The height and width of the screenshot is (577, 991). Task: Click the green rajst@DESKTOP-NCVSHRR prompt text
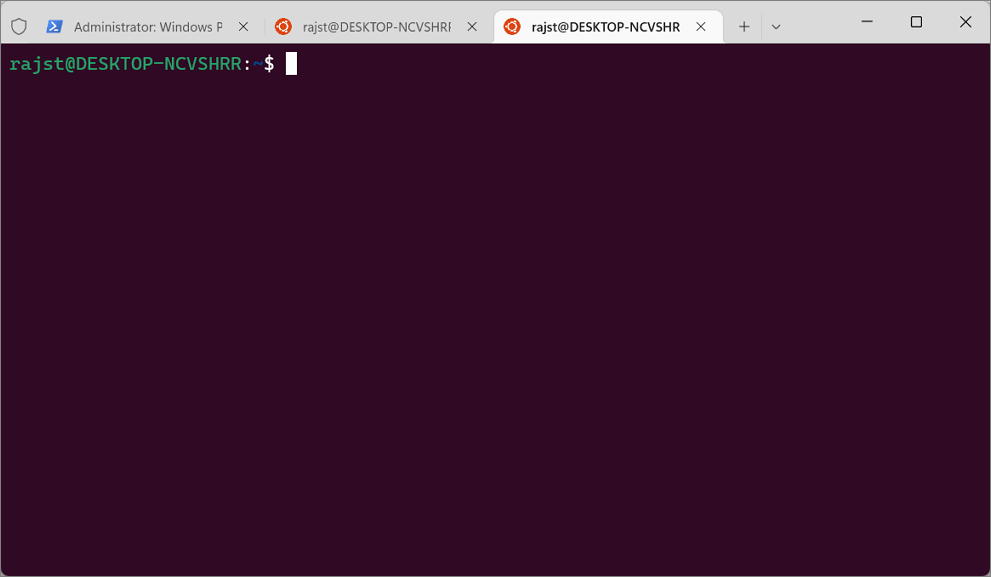point(125,64)
